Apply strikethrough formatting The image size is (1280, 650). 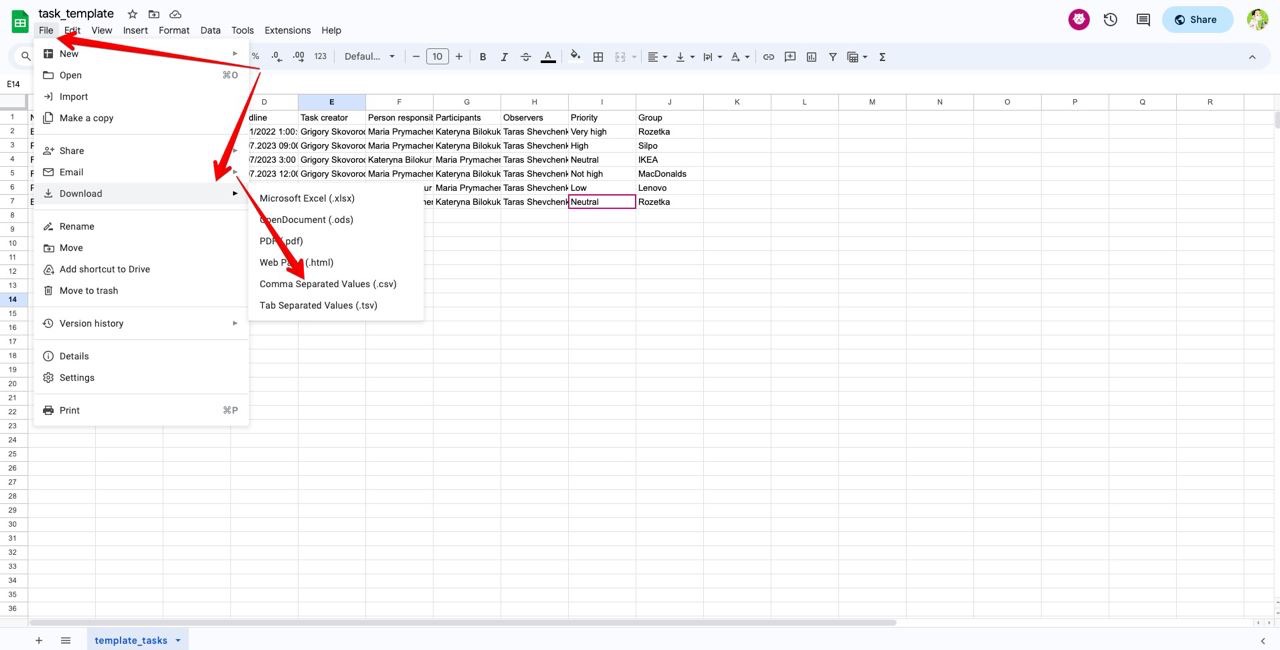526,57
